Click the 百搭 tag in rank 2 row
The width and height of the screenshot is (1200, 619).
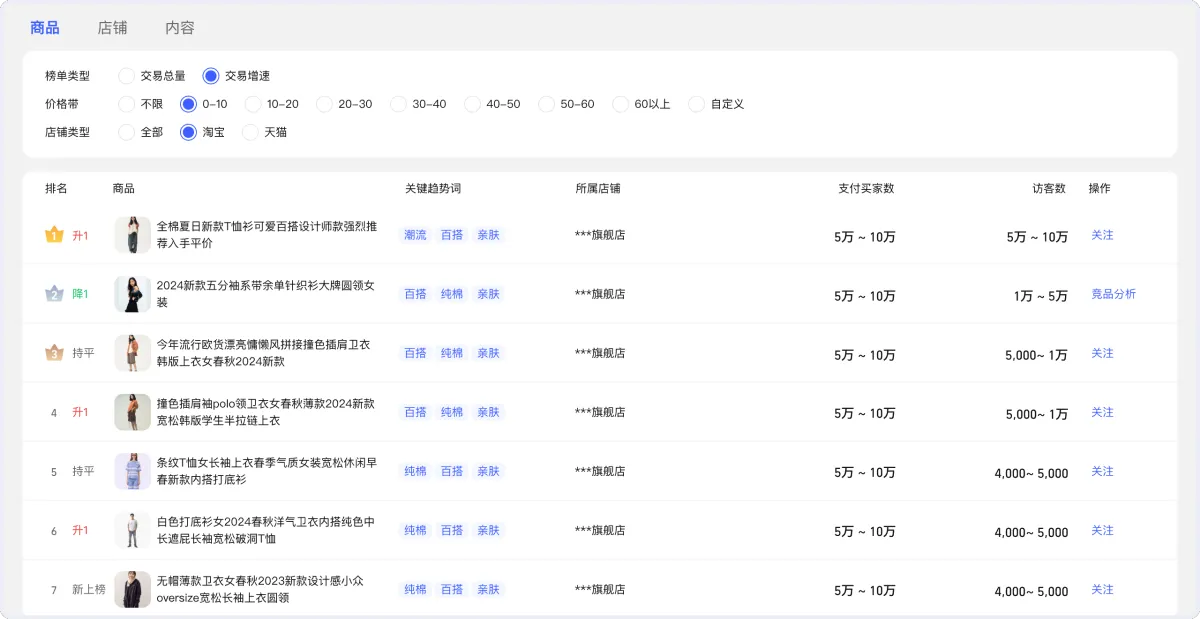[x=415, y=294]
